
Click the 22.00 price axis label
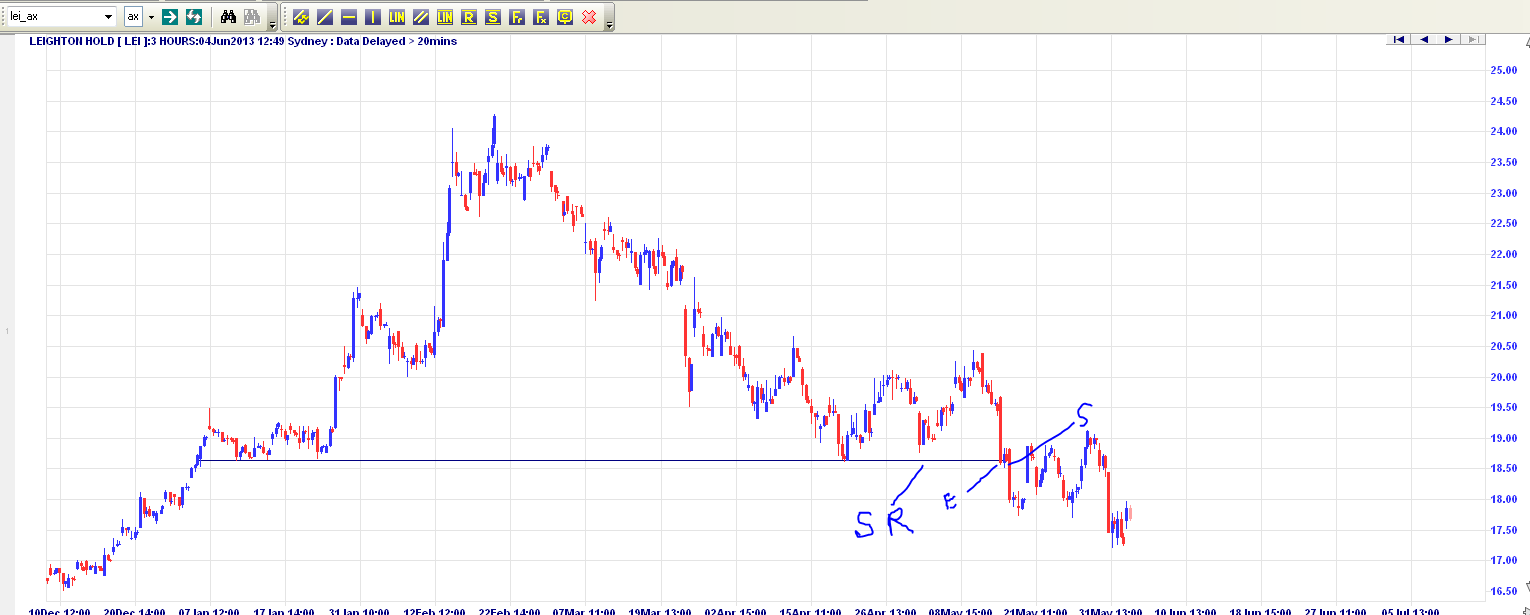[x=1504, y=254]
